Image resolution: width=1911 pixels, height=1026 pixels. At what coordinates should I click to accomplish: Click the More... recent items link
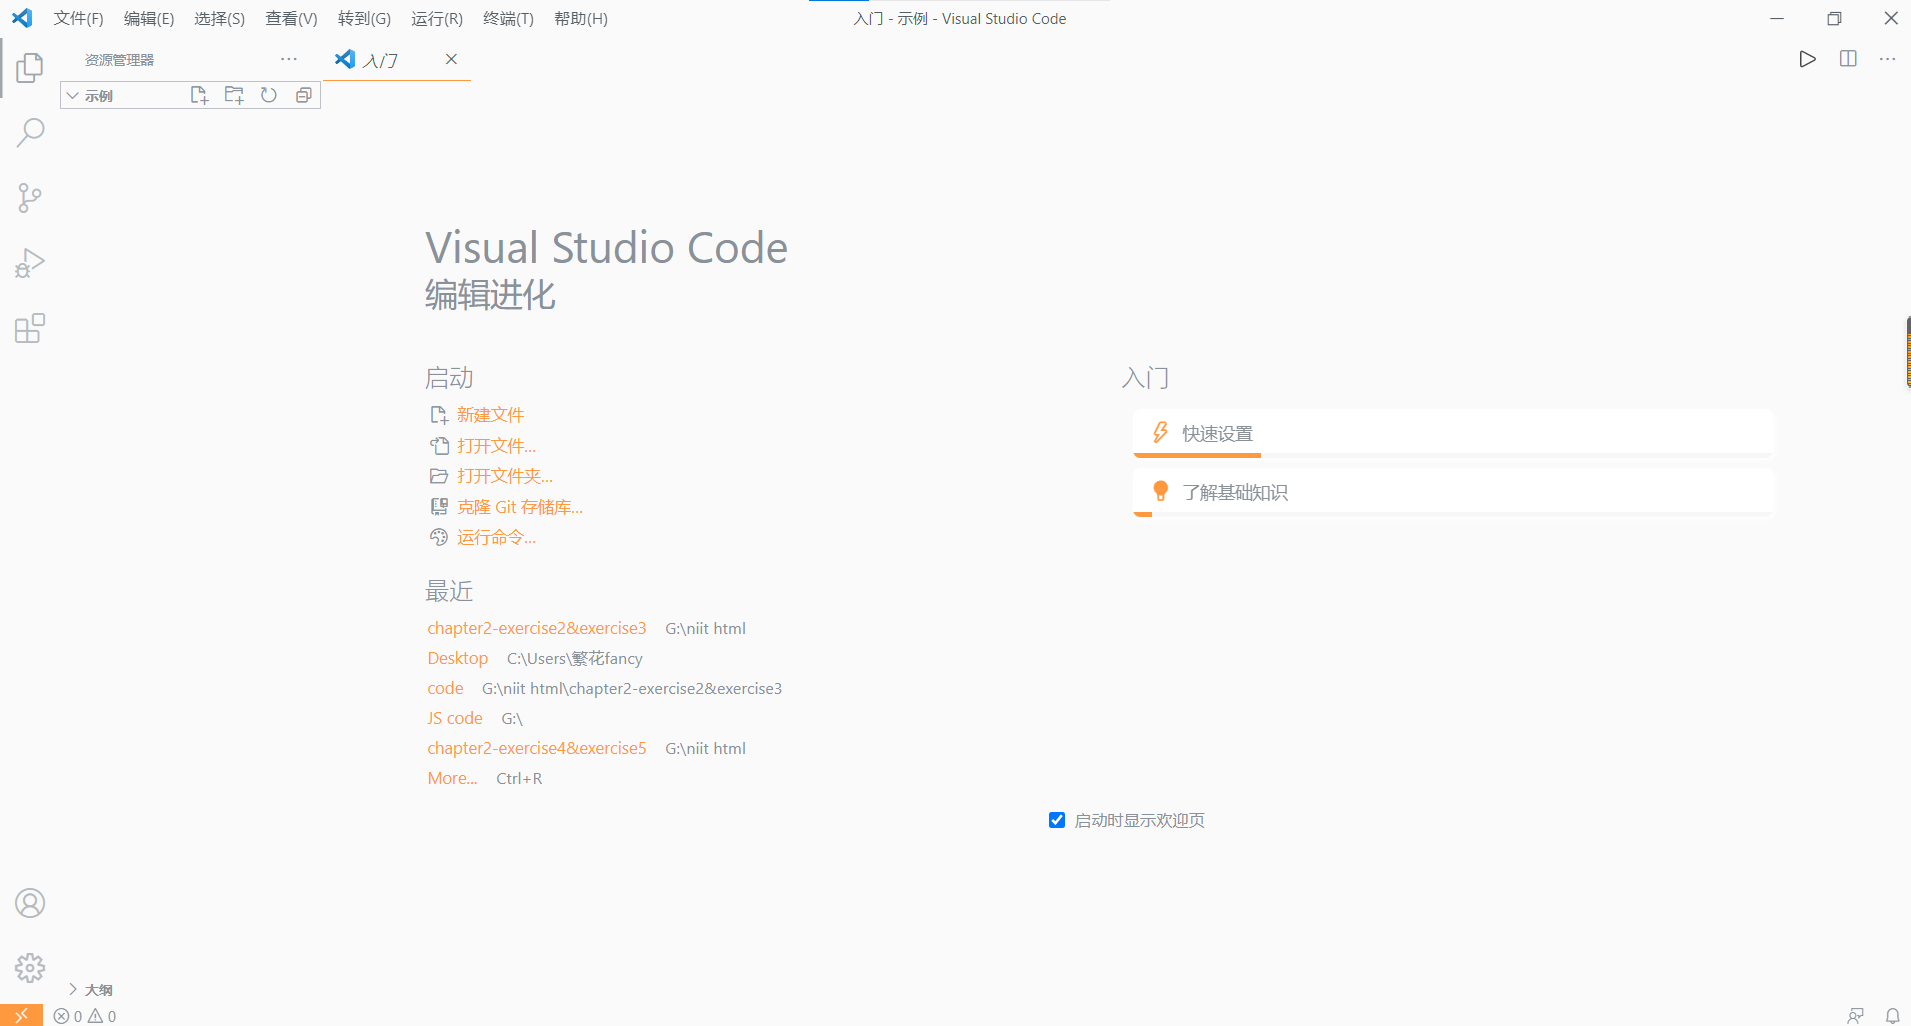pyautogui.click(x=452, y=778)
